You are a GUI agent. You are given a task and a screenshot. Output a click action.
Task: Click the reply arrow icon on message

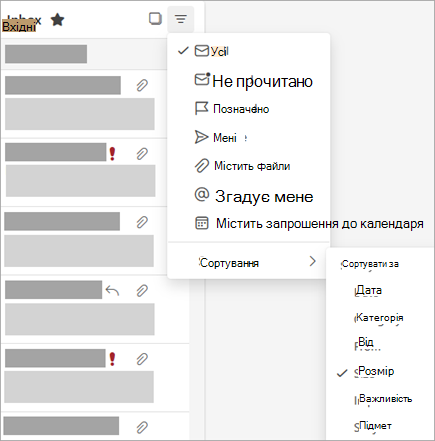[112, 291]
